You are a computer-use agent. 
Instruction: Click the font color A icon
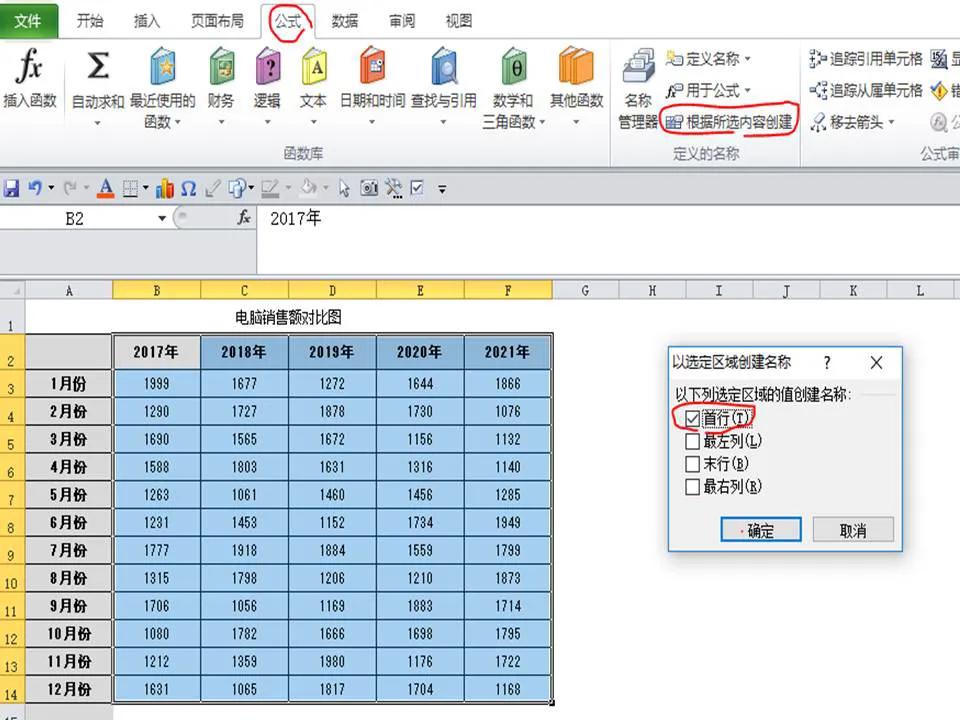tap(106, 188)
